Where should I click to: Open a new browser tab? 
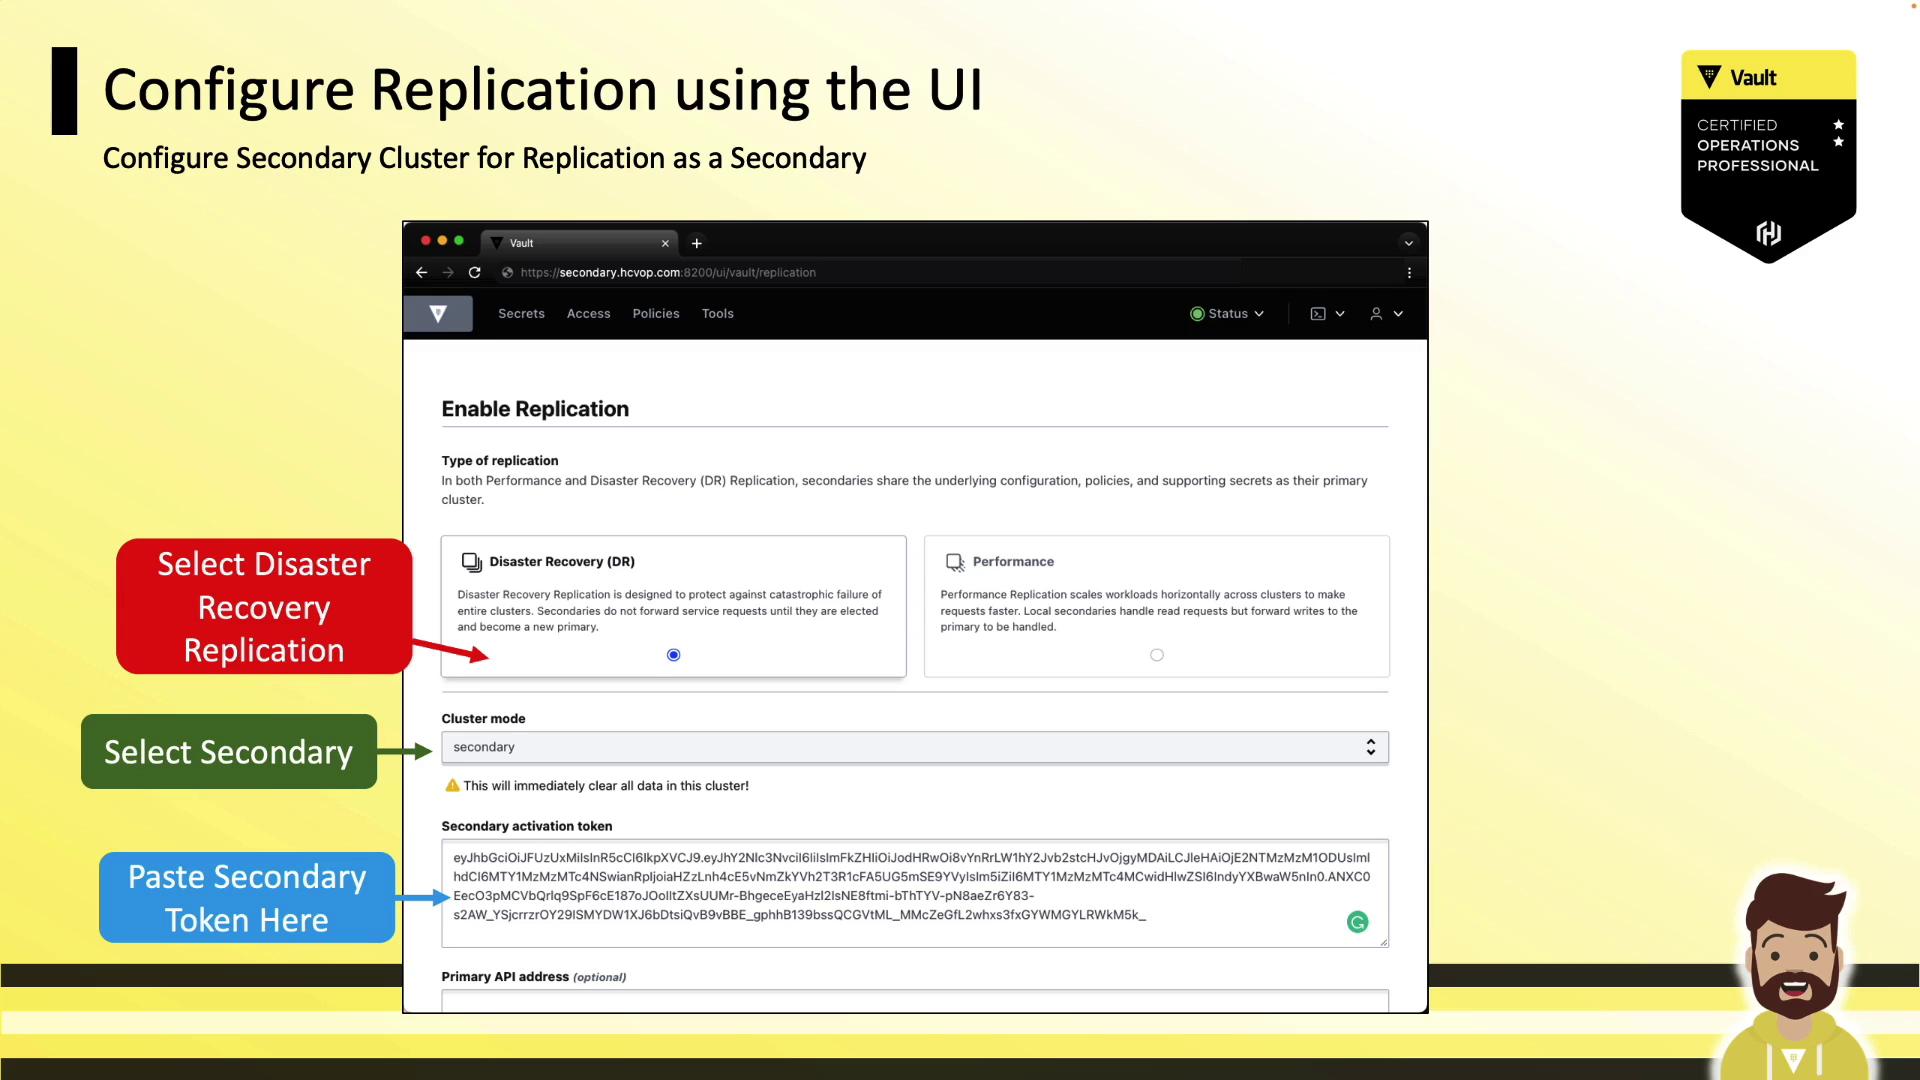pos(697,243)
